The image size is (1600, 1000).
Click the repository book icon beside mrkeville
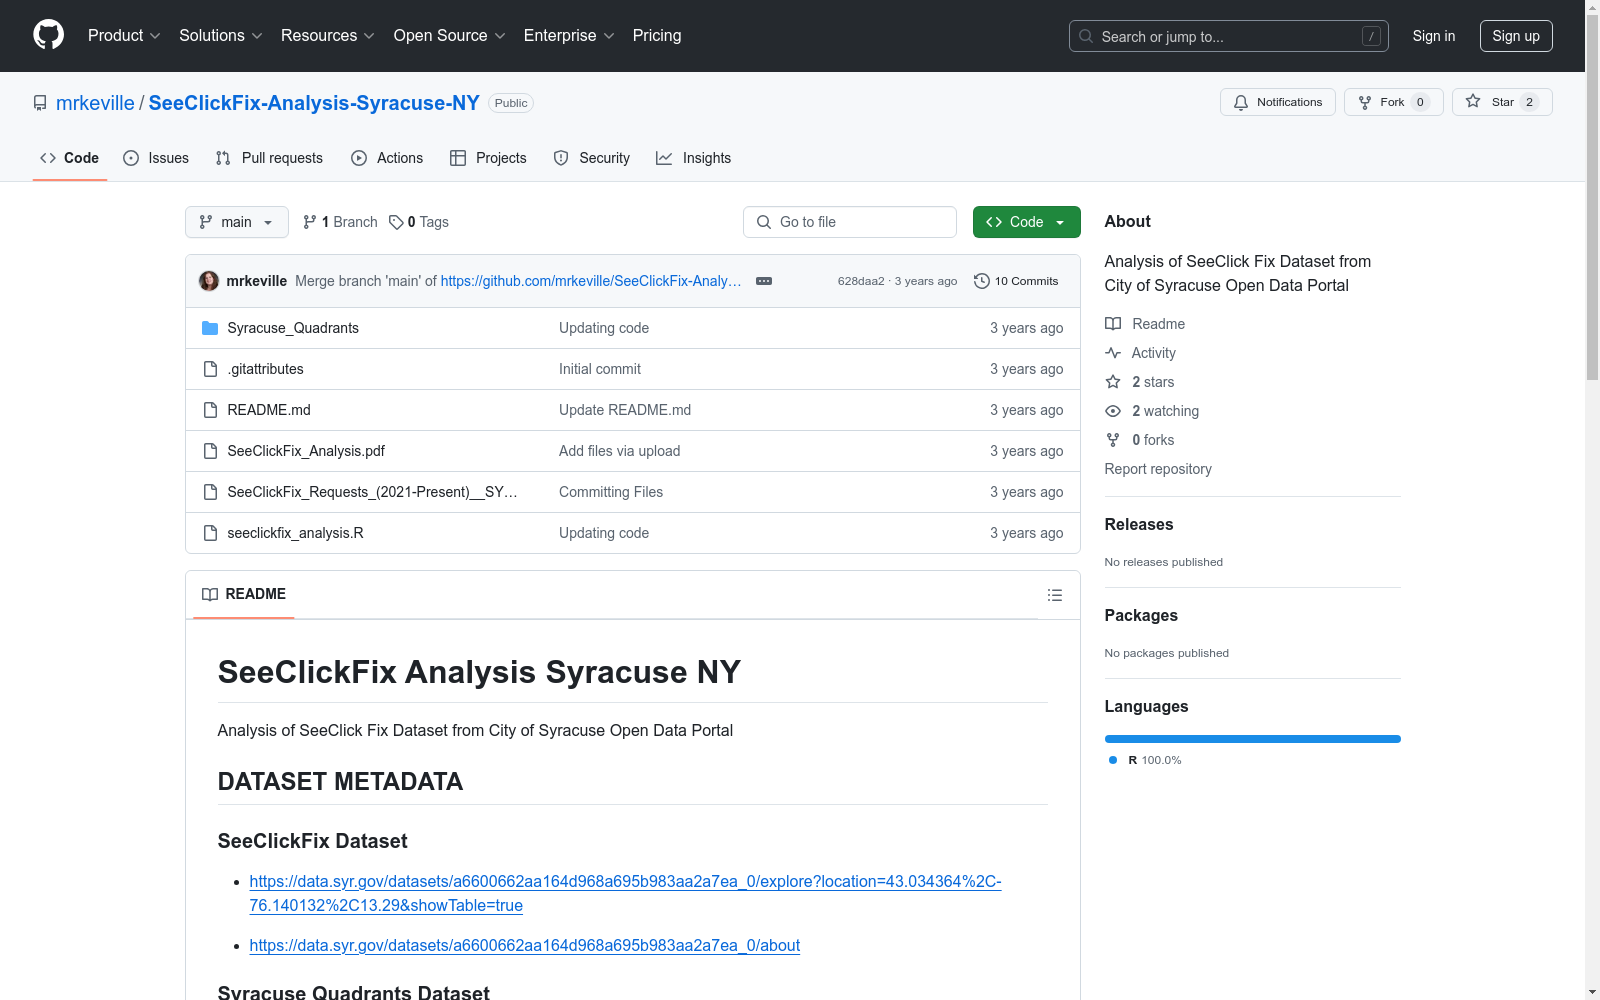click(40, 103)
